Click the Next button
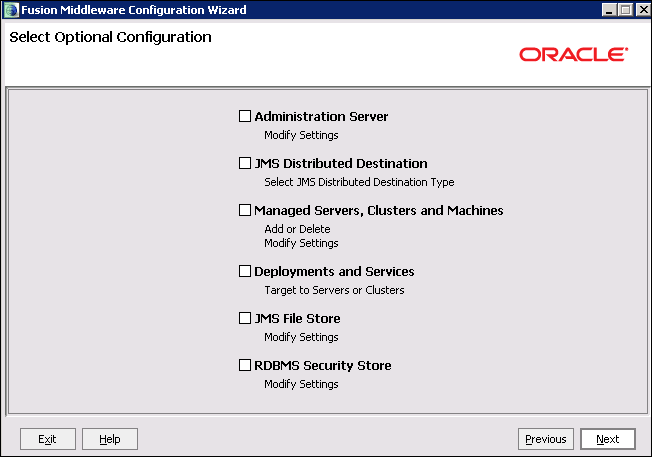Viewport: 652px width, 457px height. click(608, 439)
